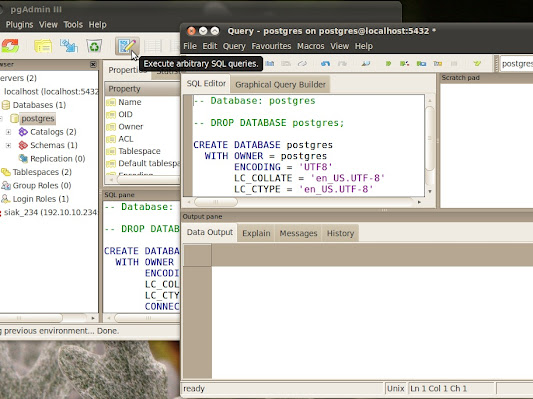Open the postgres database combo box
Image resolution: width=533 pixels, height=399 pixels.
pos(516,64)
